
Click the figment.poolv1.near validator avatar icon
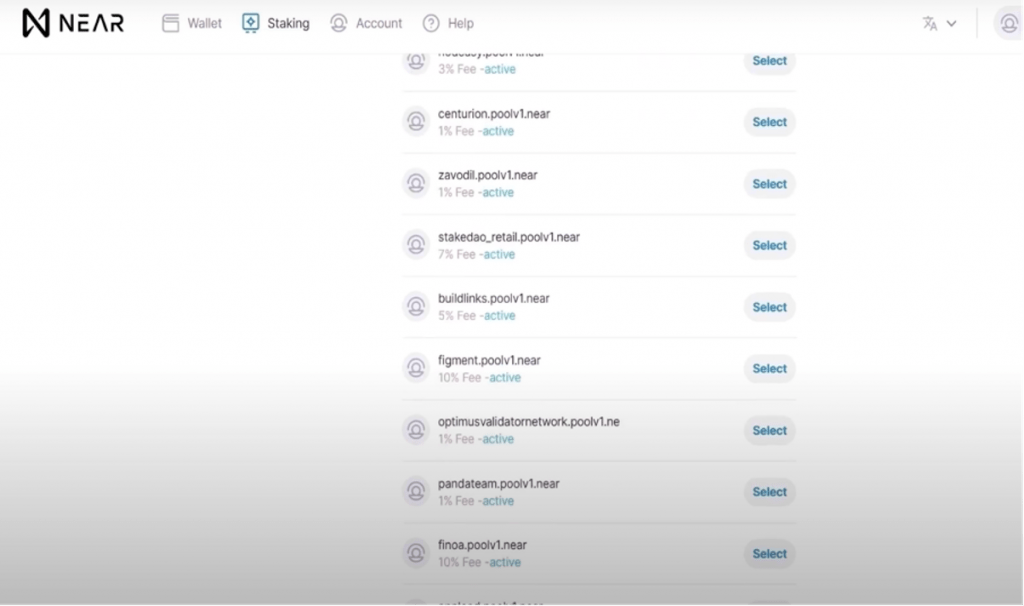click(416, 368)
